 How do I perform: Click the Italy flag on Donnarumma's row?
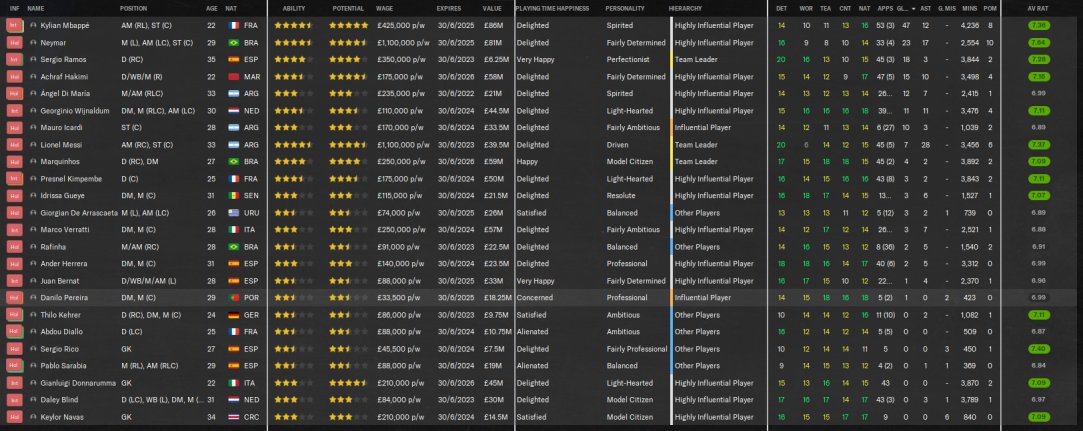coord(233,383)
